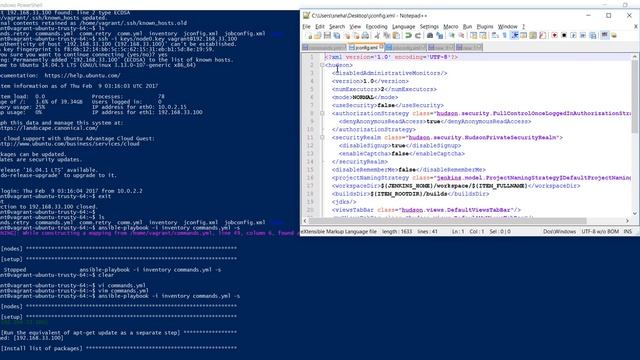Screen dimensions: 640x360
Task: Stop macro recording with the black square
Action: [x=564, y=36]
